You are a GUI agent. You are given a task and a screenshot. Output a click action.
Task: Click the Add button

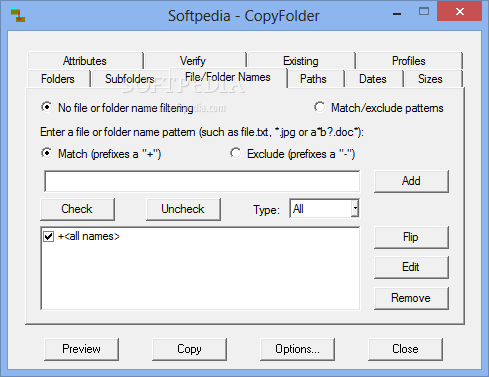411,181
